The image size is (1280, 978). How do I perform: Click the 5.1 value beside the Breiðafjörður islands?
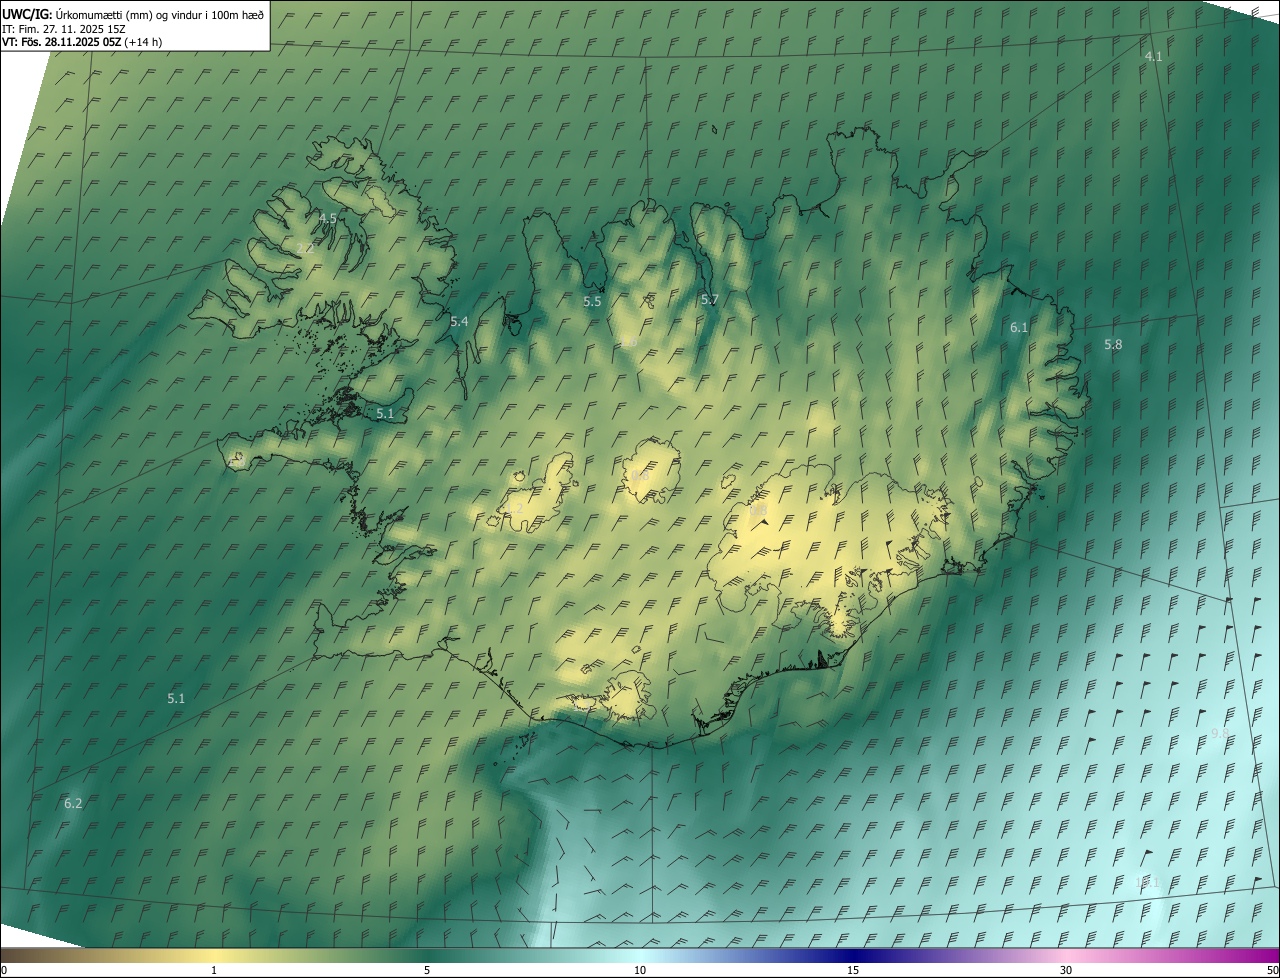(385, 413)
